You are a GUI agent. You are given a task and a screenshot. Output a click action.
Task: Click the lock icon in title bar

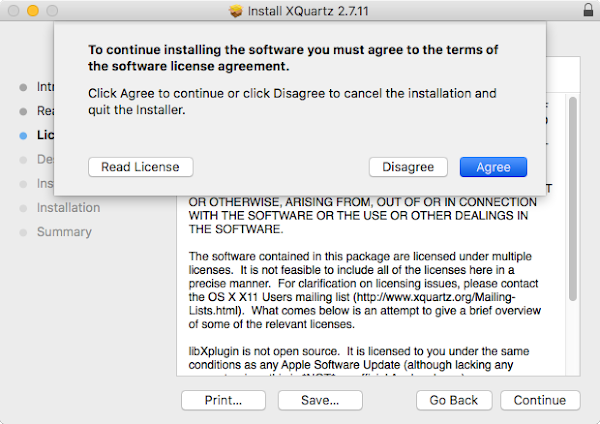(588, 10)
